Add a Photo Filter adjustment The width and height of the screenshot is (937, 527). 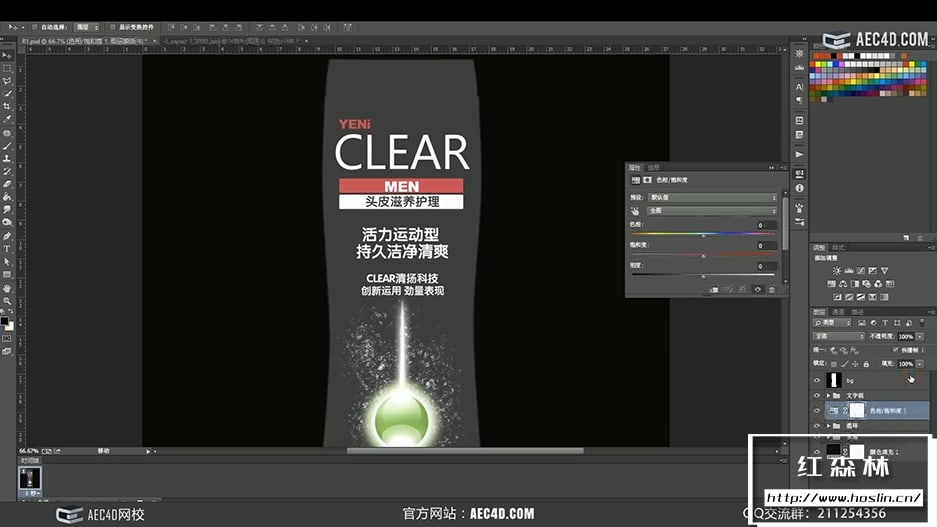click(866, 284)
